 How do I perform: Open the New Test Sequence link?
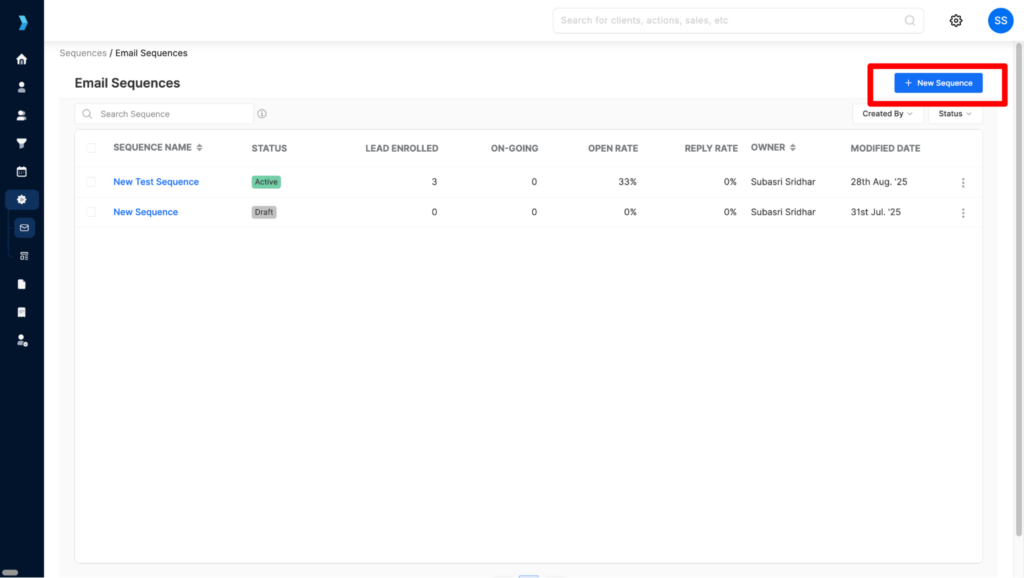pyautogui.click(x=156, y=181)
